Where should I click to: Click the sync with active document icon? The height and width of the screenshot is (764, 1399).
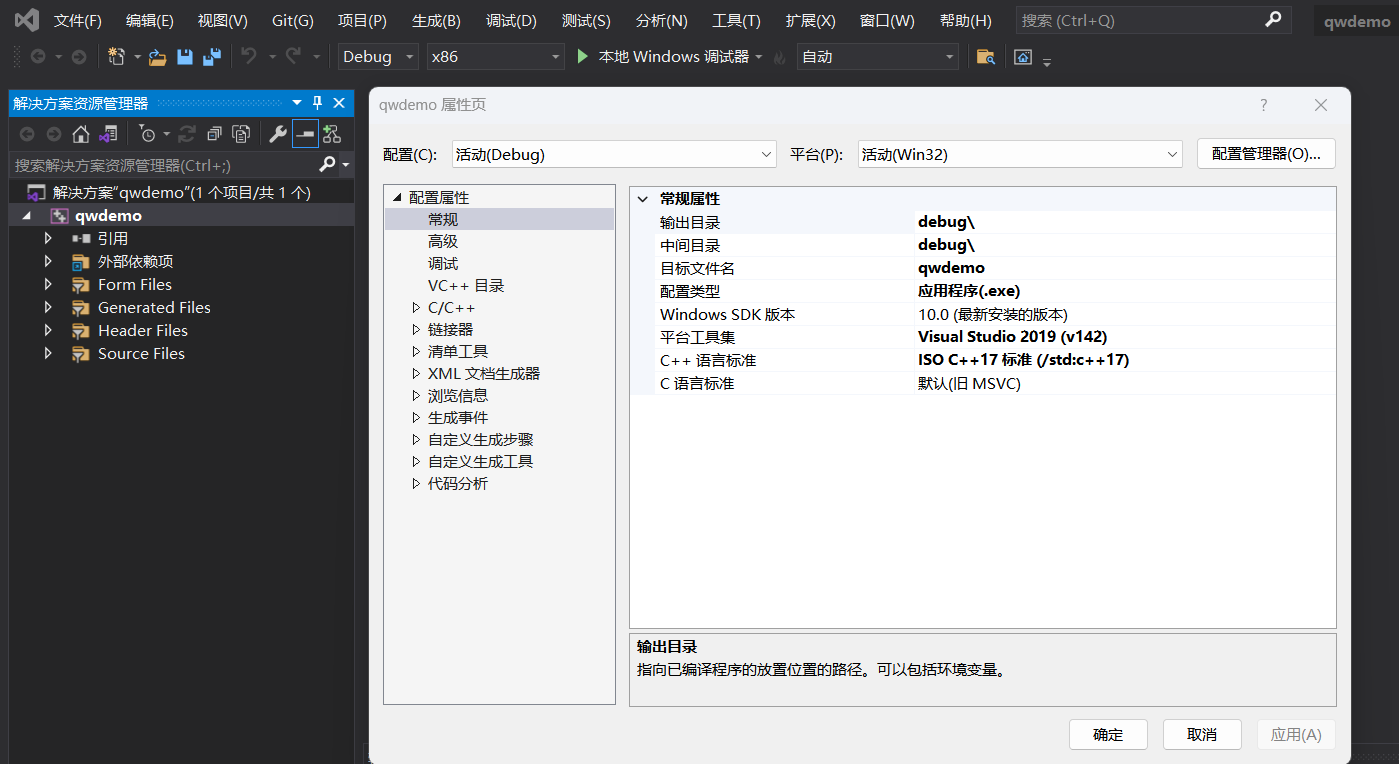pyautogui.click(x=187, y=134)
